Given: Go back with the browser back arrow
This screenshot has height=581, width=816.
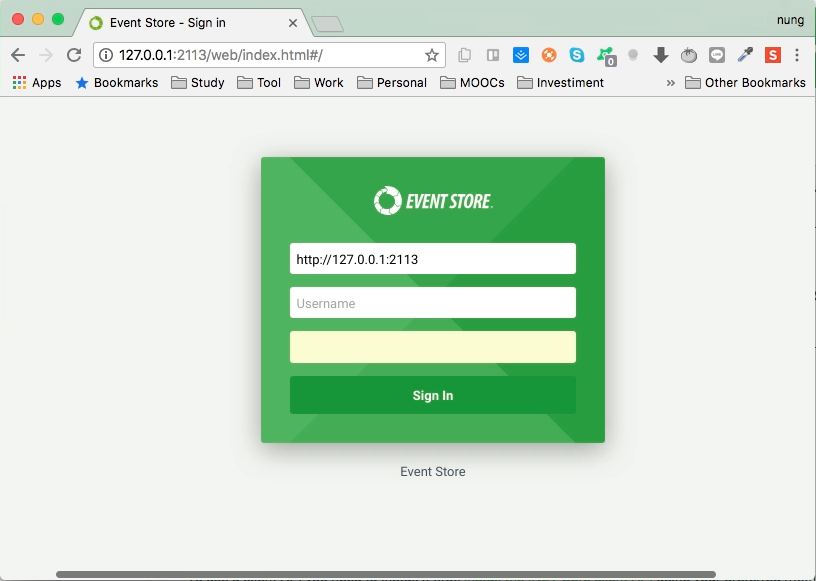Looking at the screenshot, I should (18, 55).
